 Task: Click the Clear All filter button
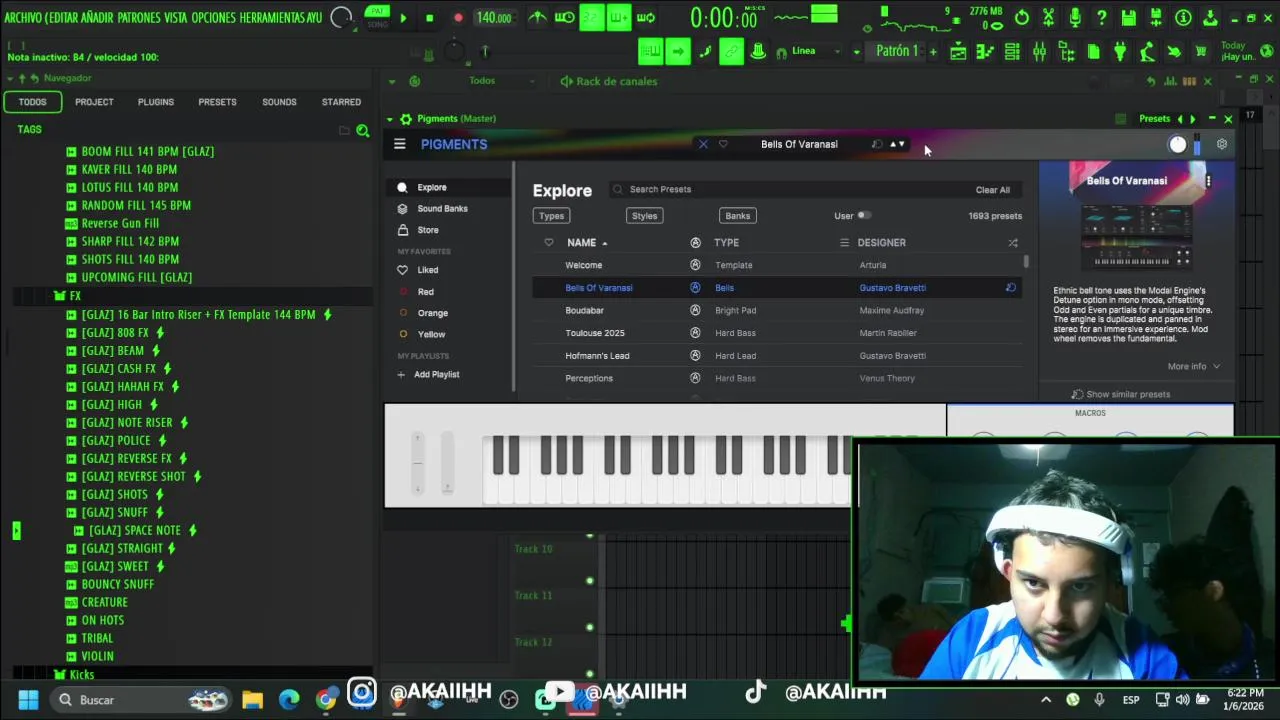(x=993, y=190)
